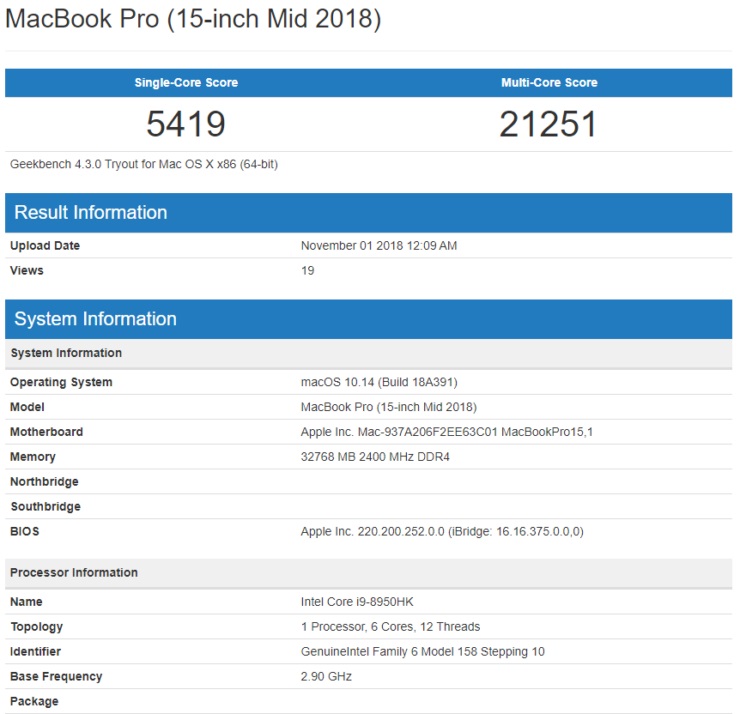Click the GenuineIntel Family 6 identifier value
This screenshot has width=740, height=714.
(423, 652)
